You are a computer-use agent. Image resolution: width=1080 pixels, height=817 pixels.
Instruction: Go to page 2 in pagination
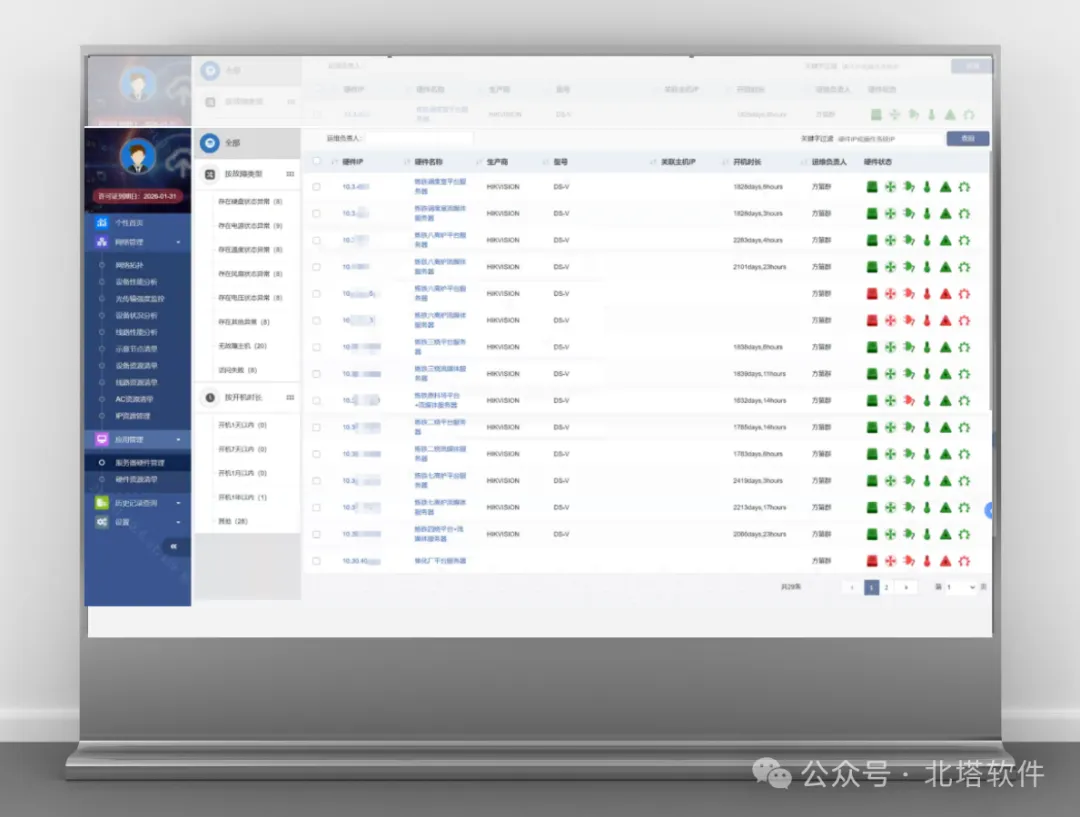[886, 588]
